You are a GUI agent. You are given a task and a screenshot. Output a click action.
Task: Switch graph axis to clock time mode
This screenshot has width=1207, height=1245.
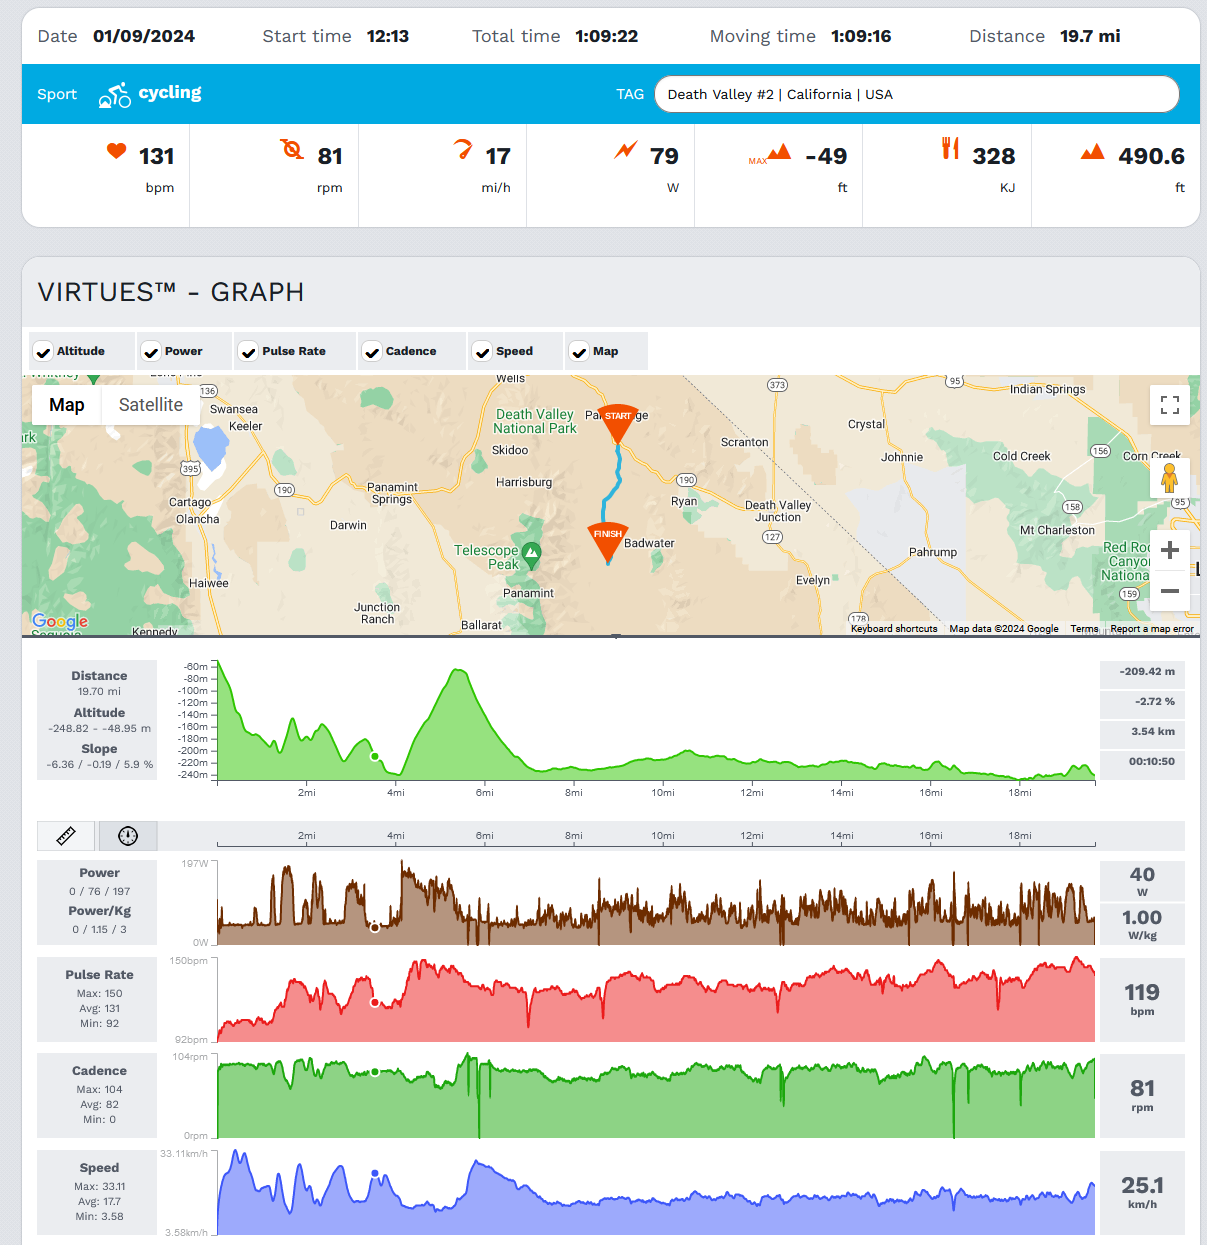pos(127,835)
